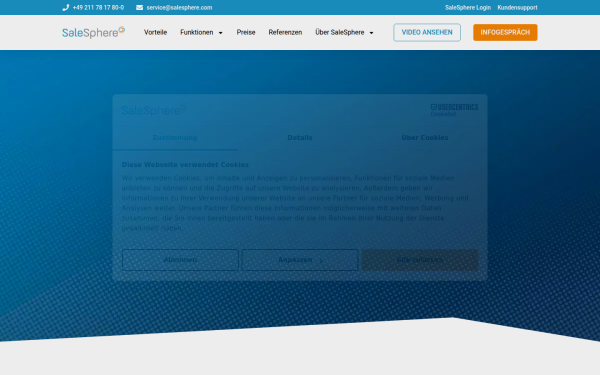Open the SaleSphere Login link

click(468, 8)
